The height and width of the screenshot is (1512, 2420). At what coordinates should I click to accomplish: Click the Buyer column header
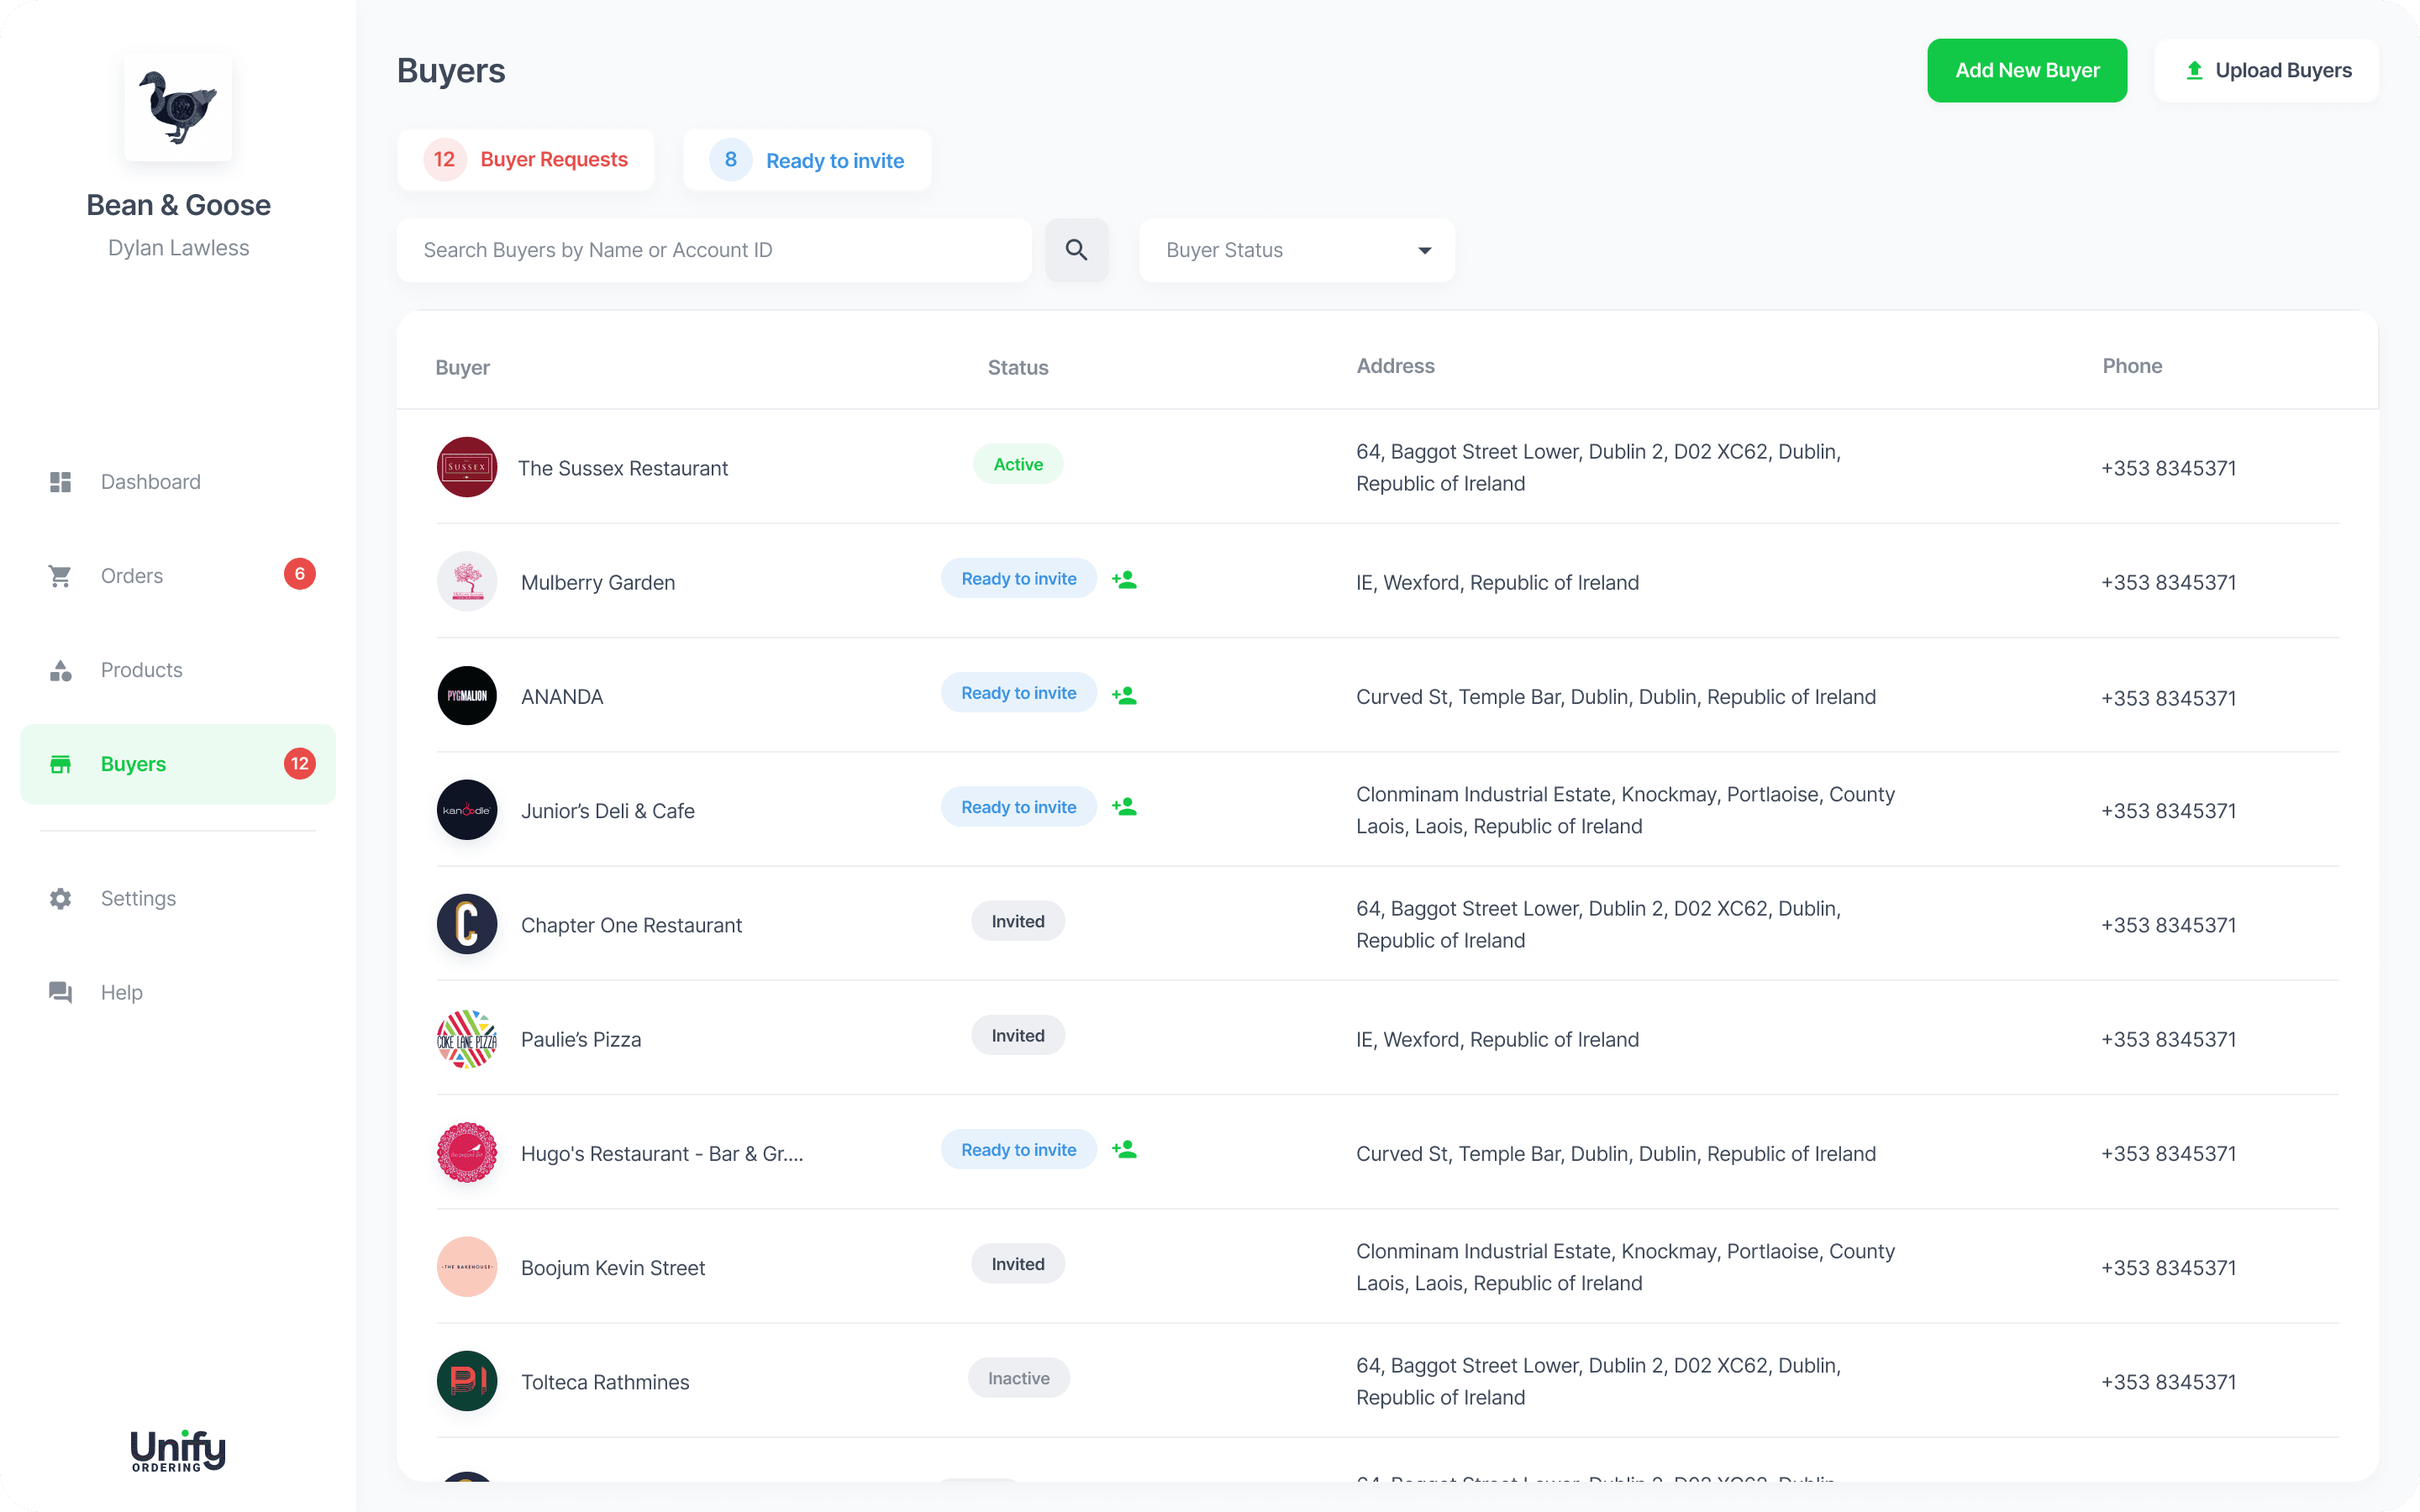click(462, 367)
